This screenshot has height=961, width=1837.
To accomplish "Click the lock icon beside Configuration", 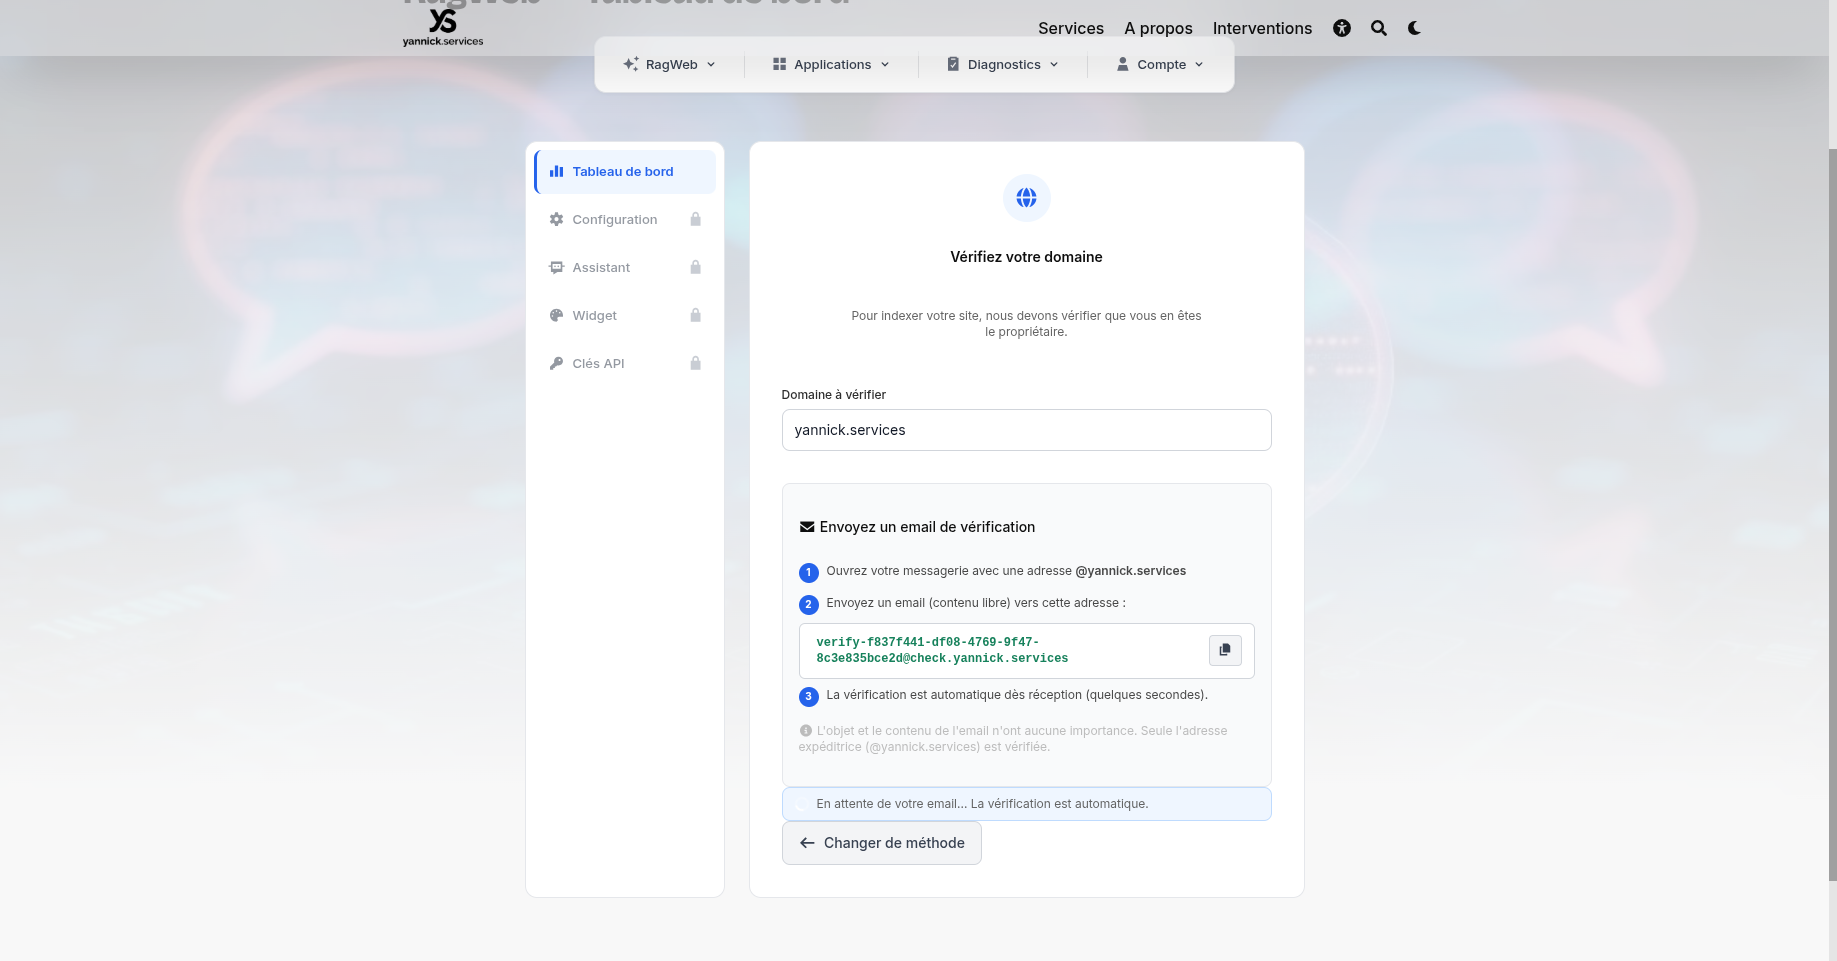I will tap(696, 219).
